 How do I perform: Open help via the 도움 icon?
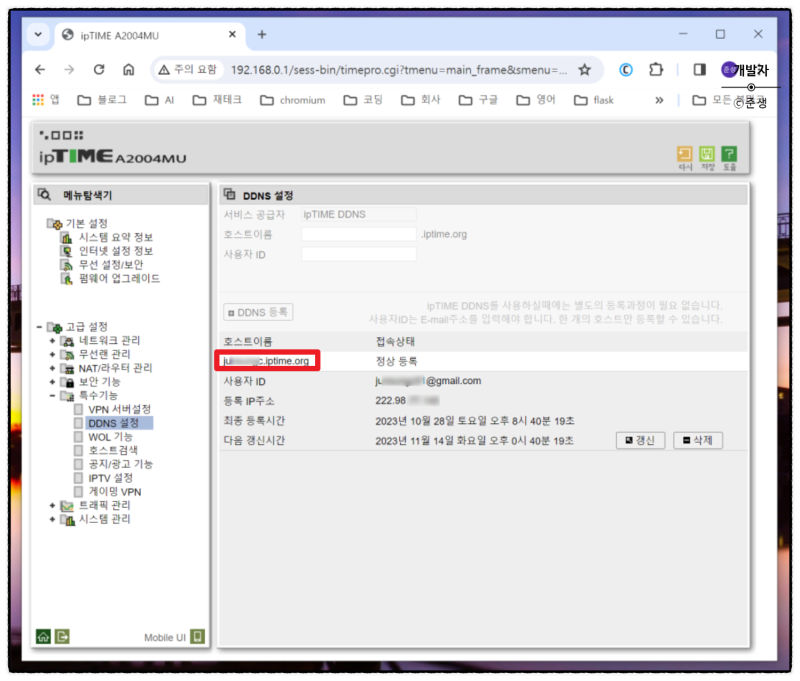tap(730, 153)
